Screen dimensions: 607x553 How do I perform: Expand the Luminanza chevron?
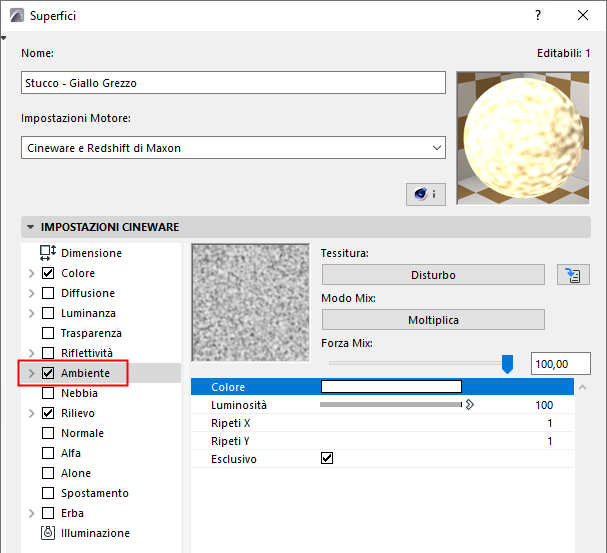32,313
